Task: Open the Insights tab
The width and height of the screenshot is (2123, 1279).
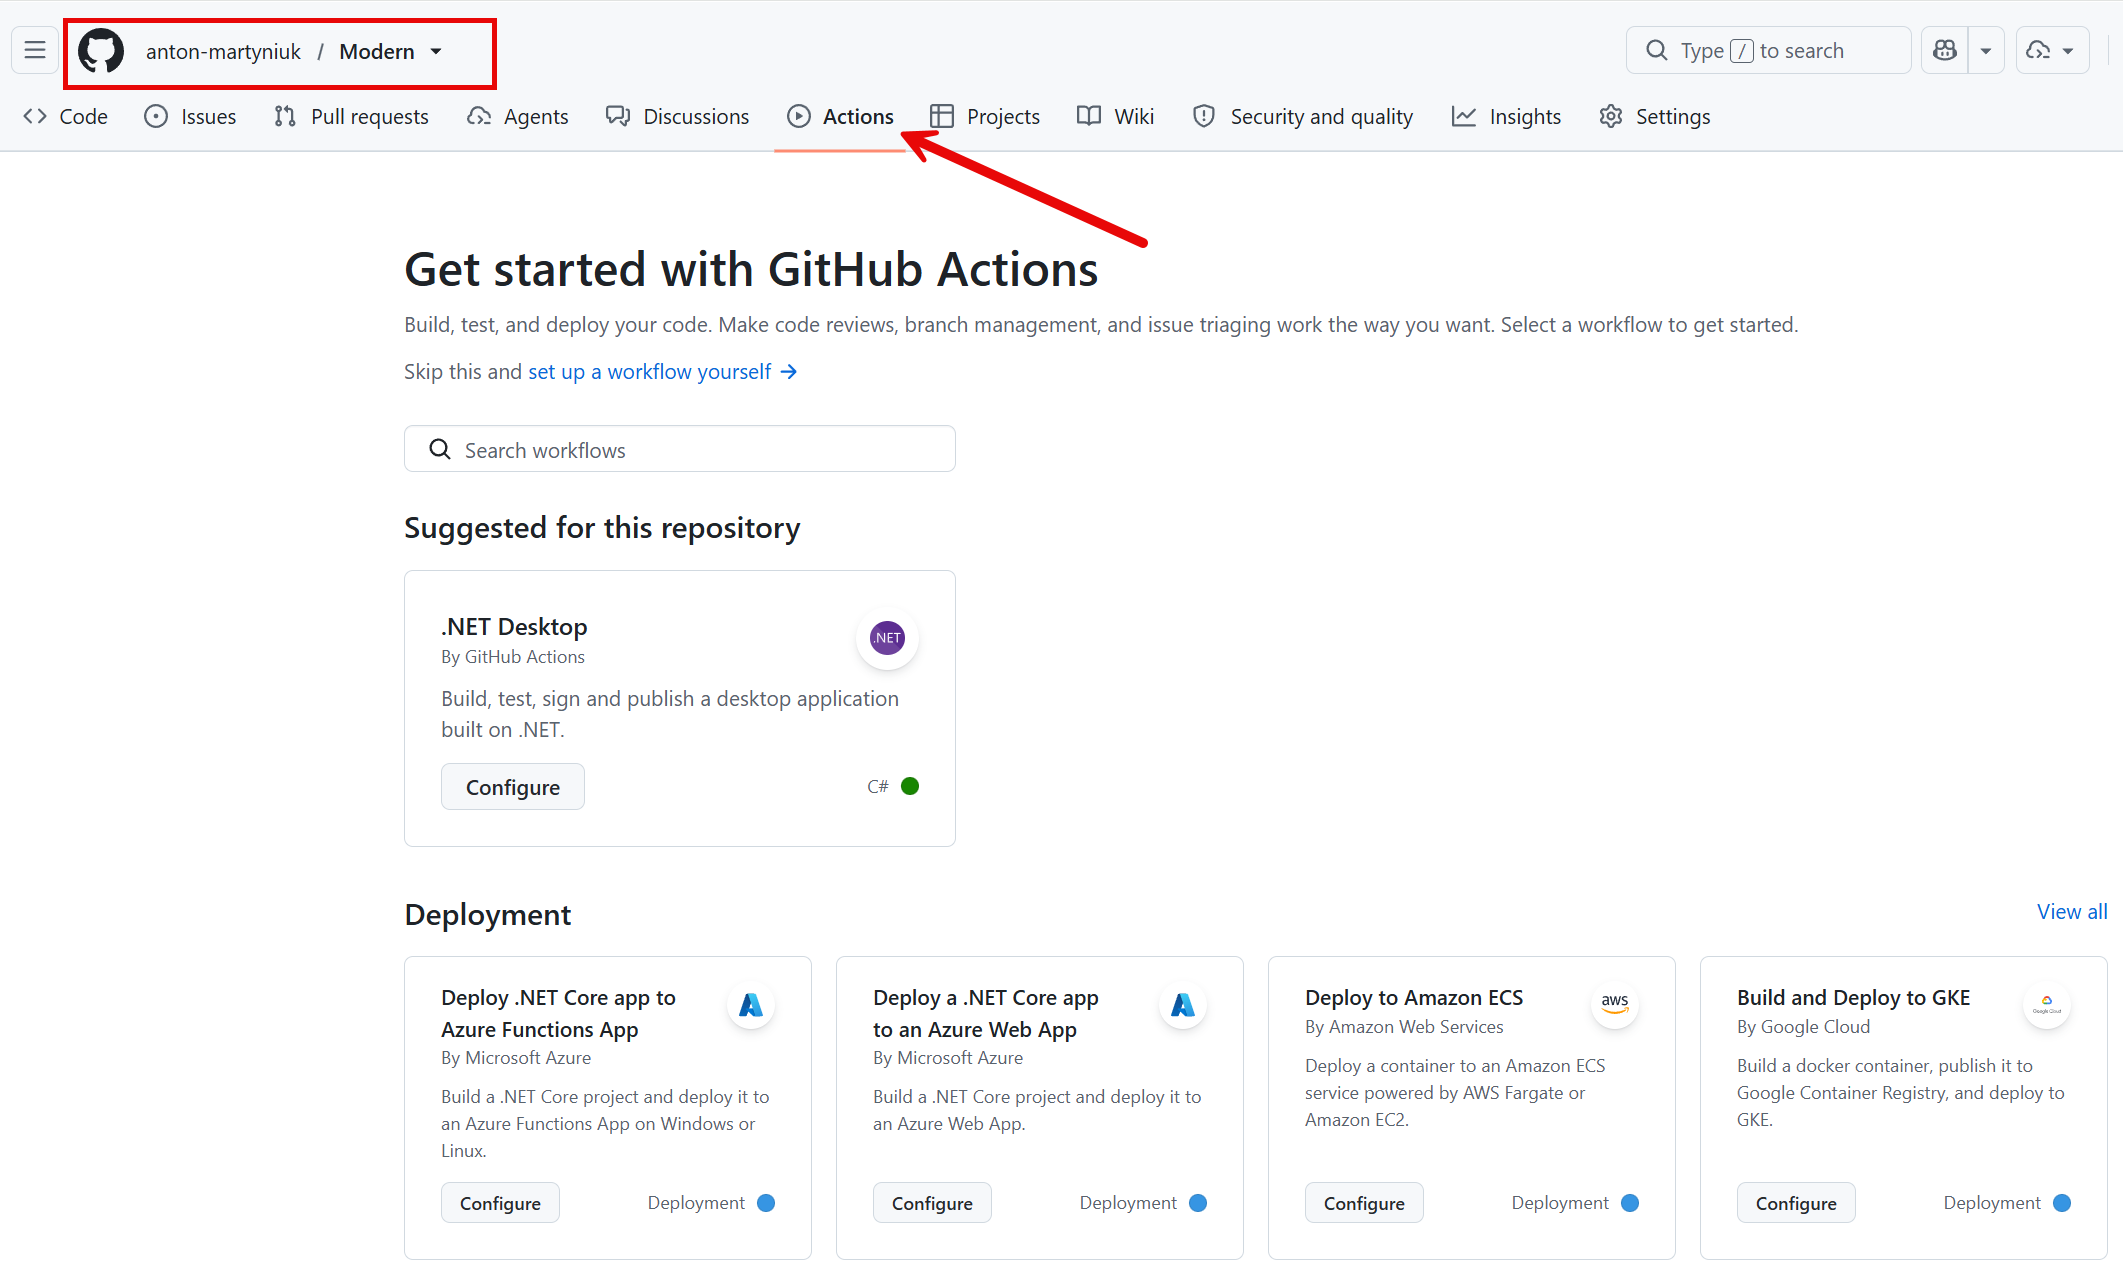Action: tap(1506, 117)
